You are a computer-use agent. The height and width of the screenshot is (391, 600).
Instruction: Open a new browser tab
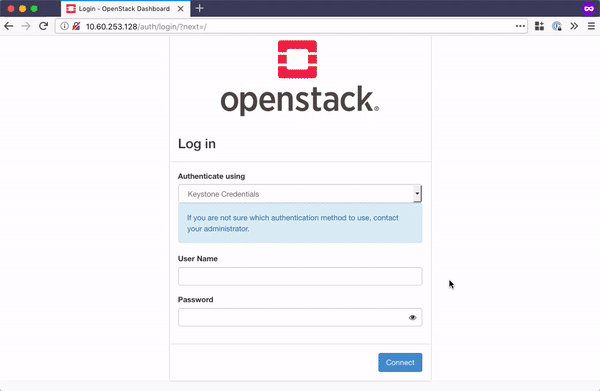(x=199, y=8)
